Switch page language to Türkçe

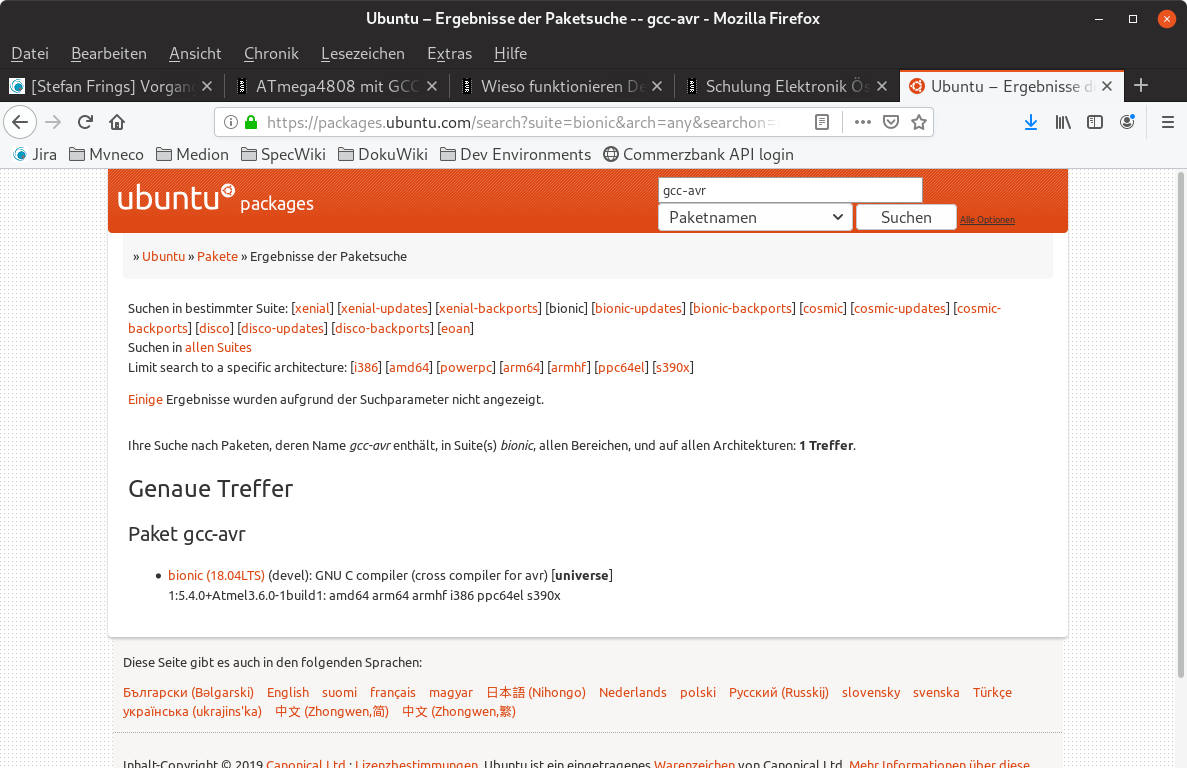tap(992, 692)
